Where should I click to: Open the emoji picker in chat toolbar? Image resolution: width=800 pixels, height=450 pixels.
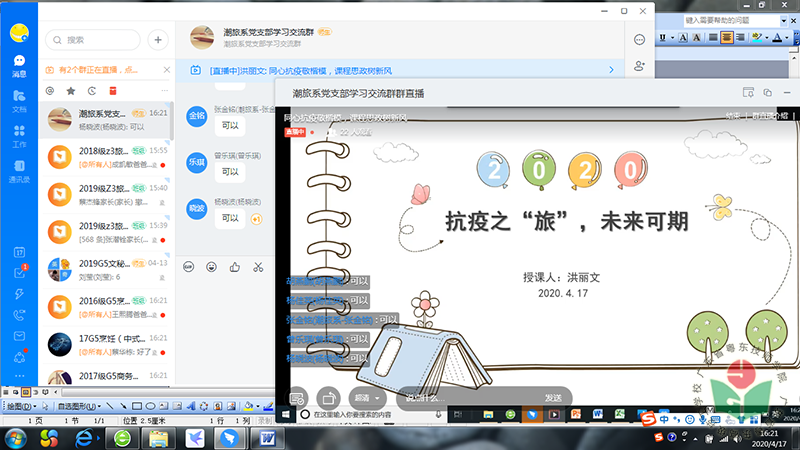pos(211,267)
